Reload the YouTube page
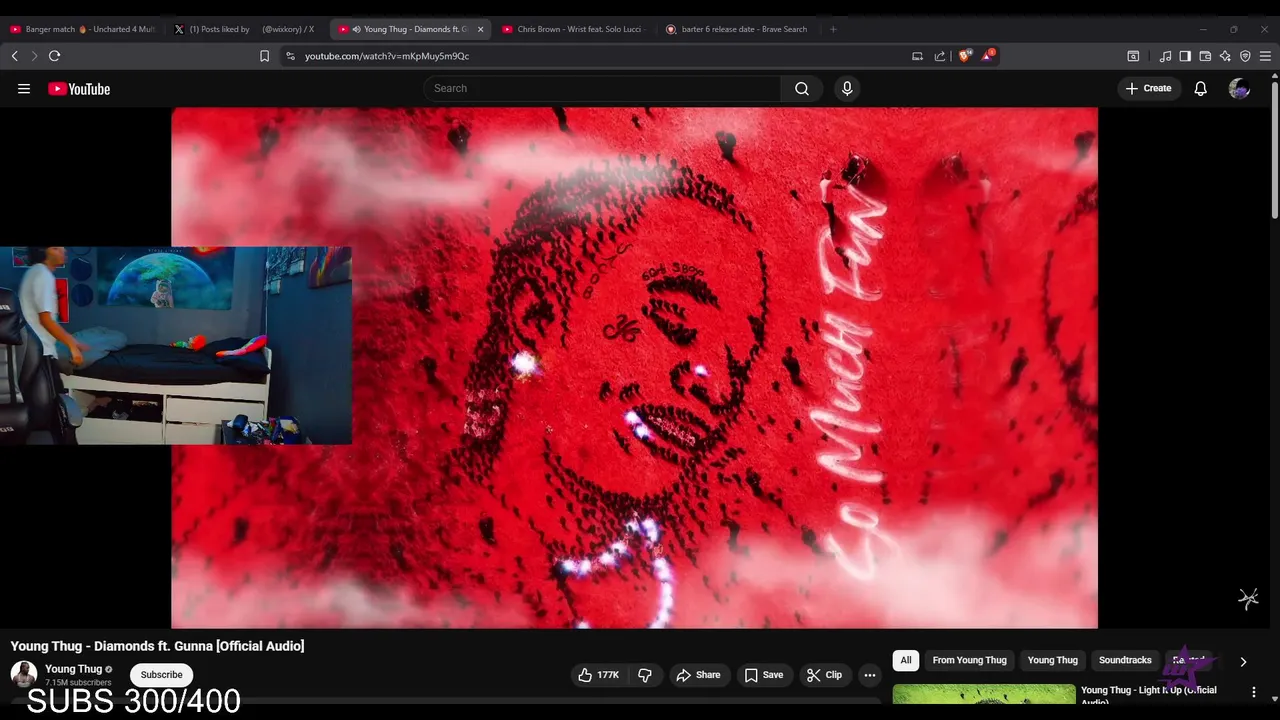The width and height of the screenshot is (1280, 720). pyautogui.click(x=55, y=56)
